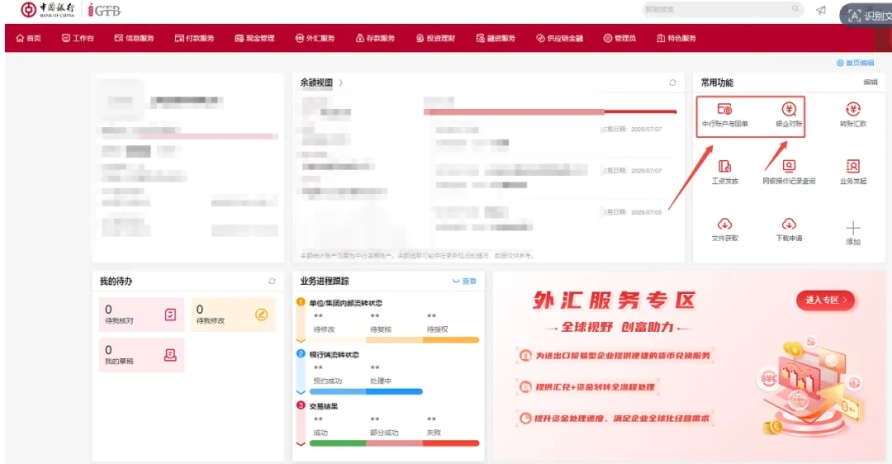Screen dimensions: 892x464
Task: Open the 供应链金融 menu
Action: click(560, 38)
